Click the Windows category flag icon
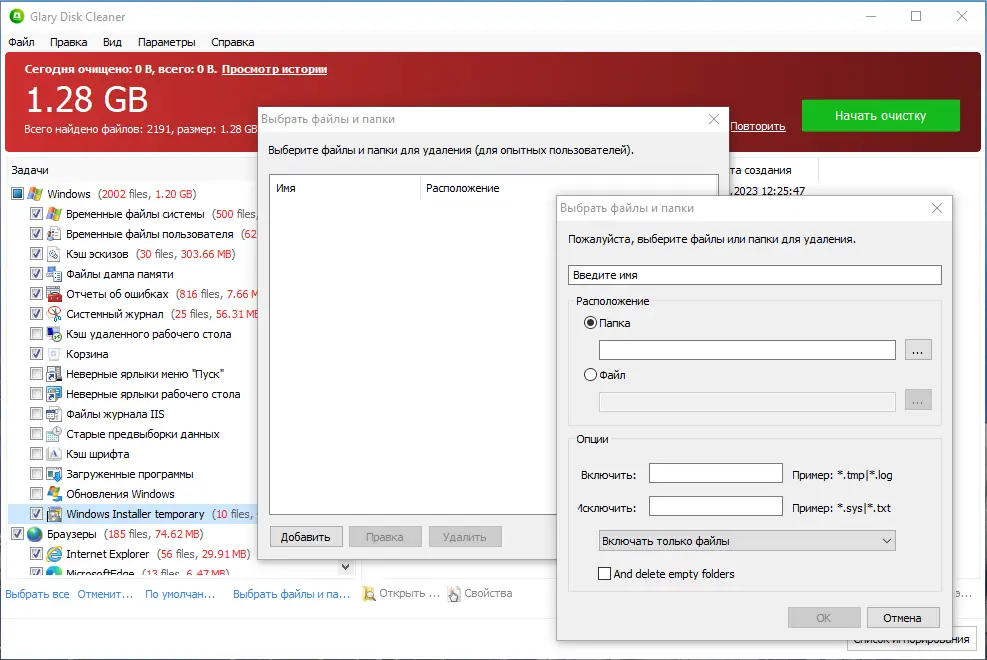This screenshot has width=987, height=660. [35, 194]
